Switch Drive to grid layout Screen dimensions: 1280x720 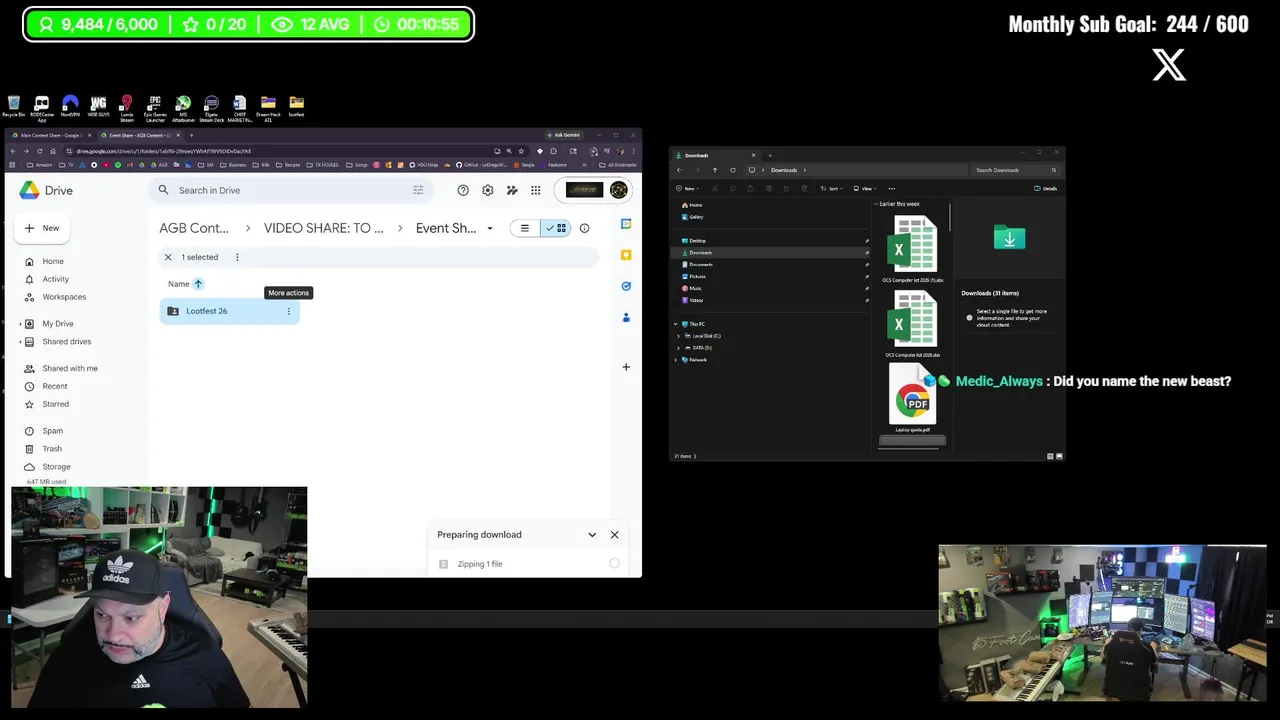[556, 228]
